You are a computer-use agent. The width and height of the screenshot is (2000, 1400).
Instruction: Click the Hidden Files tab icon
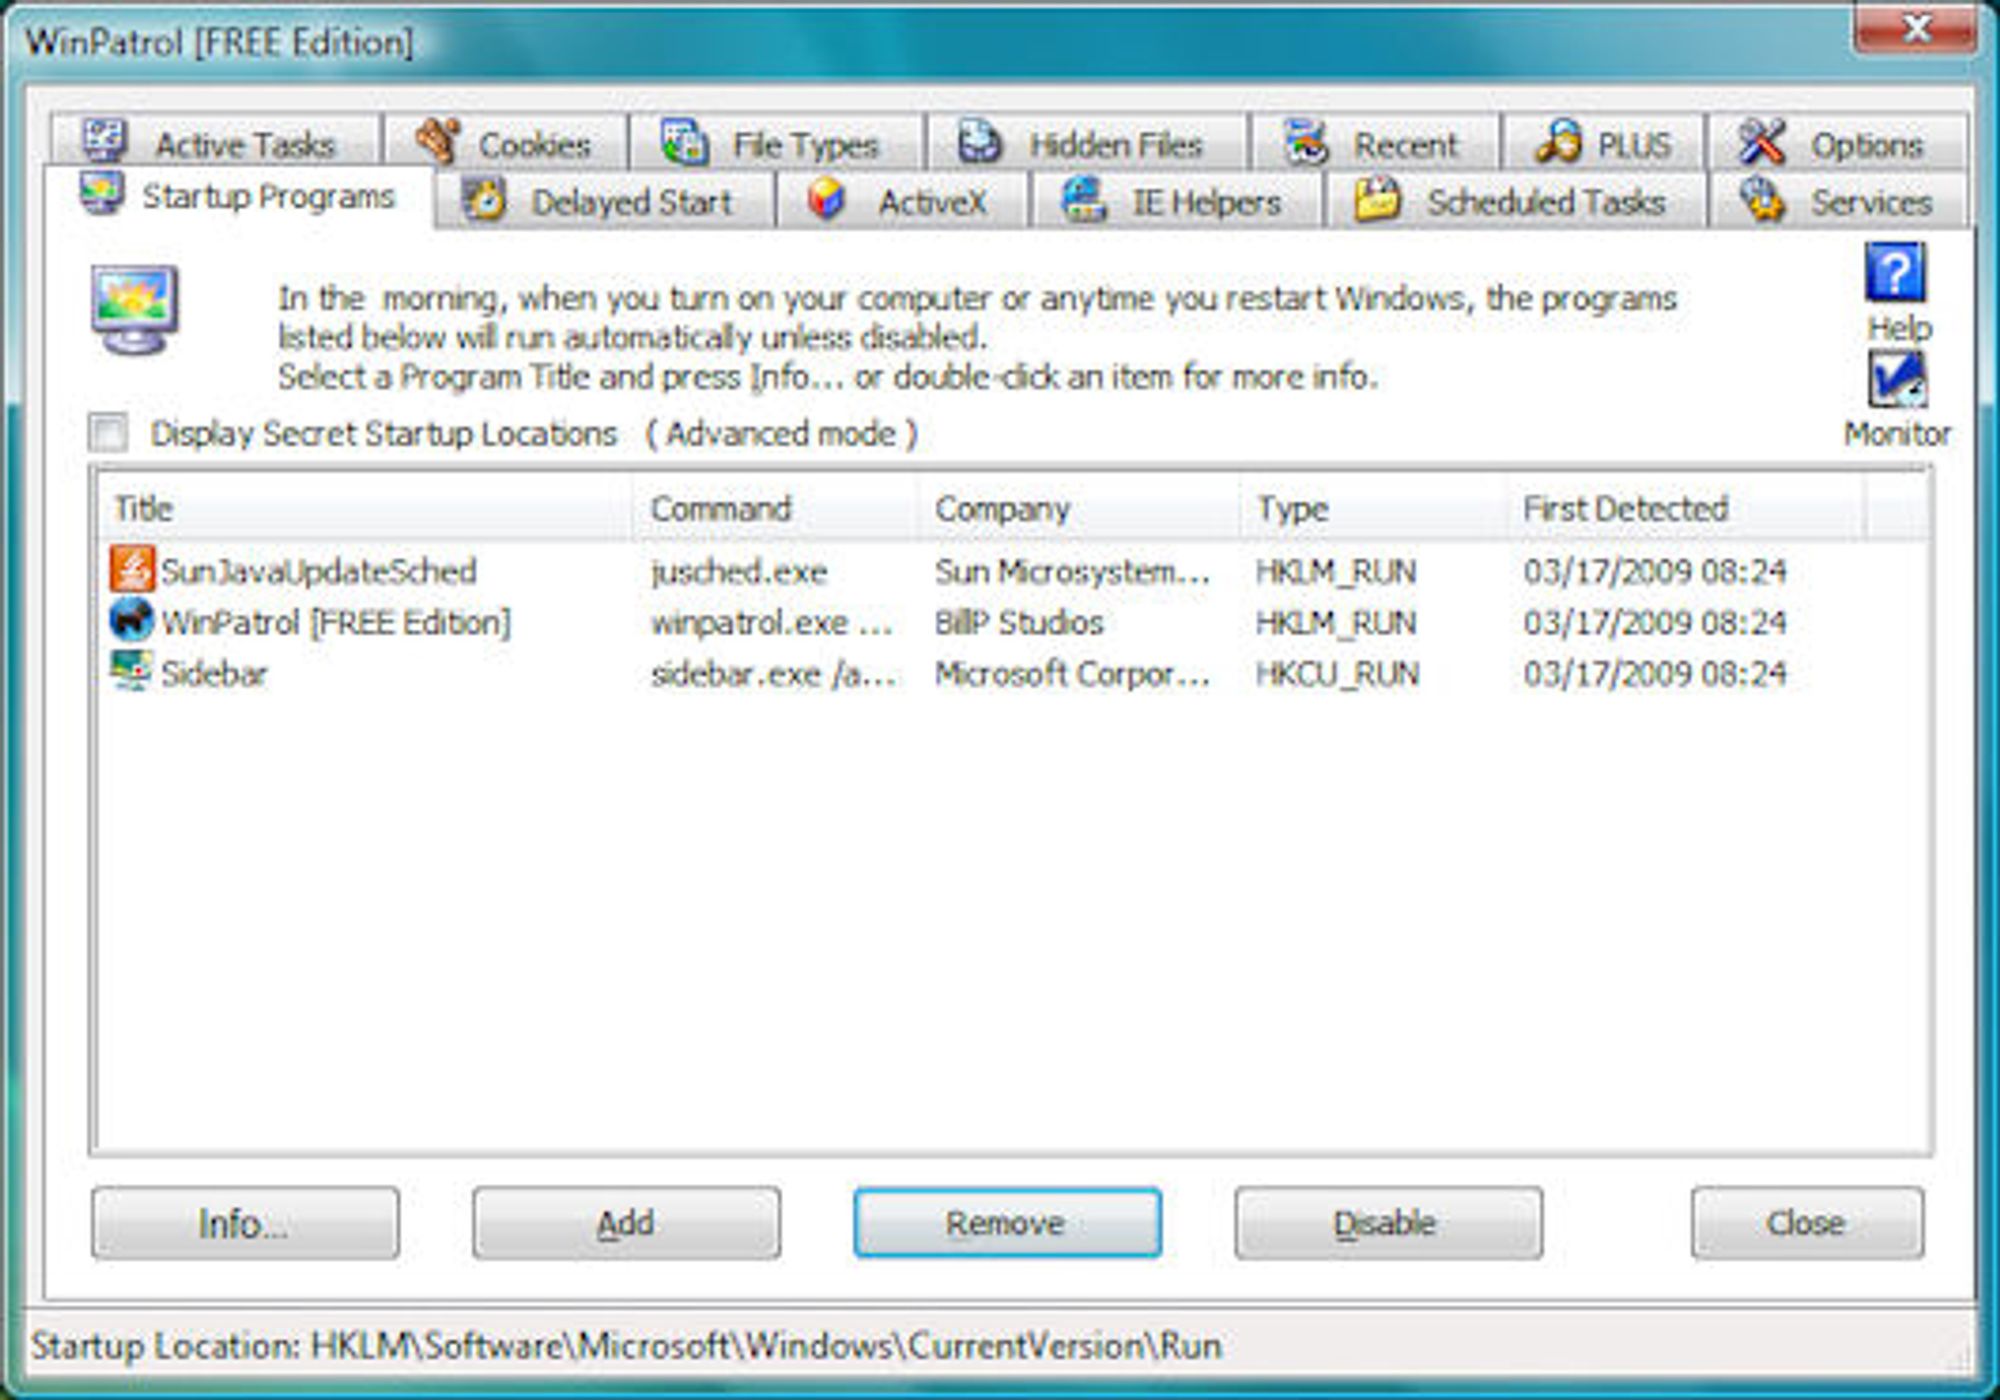click(x=979, y=141)
